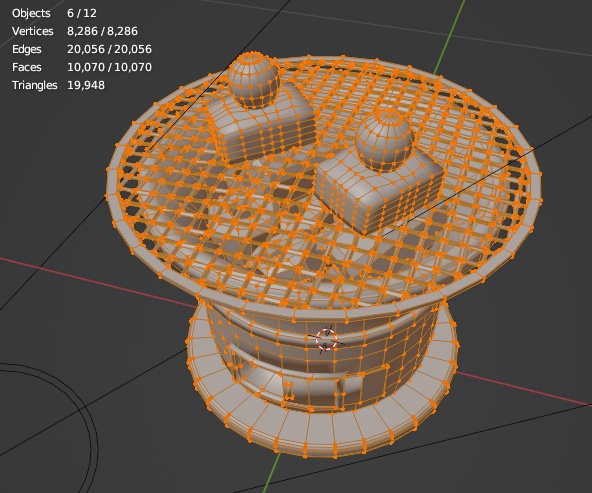Click the Objects statistics label

click(x=31, y=13)
